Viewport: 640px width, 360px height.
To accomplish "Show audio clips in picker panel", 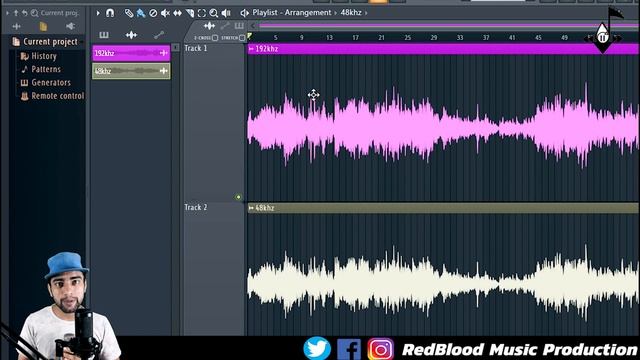I will coord(131,35).
